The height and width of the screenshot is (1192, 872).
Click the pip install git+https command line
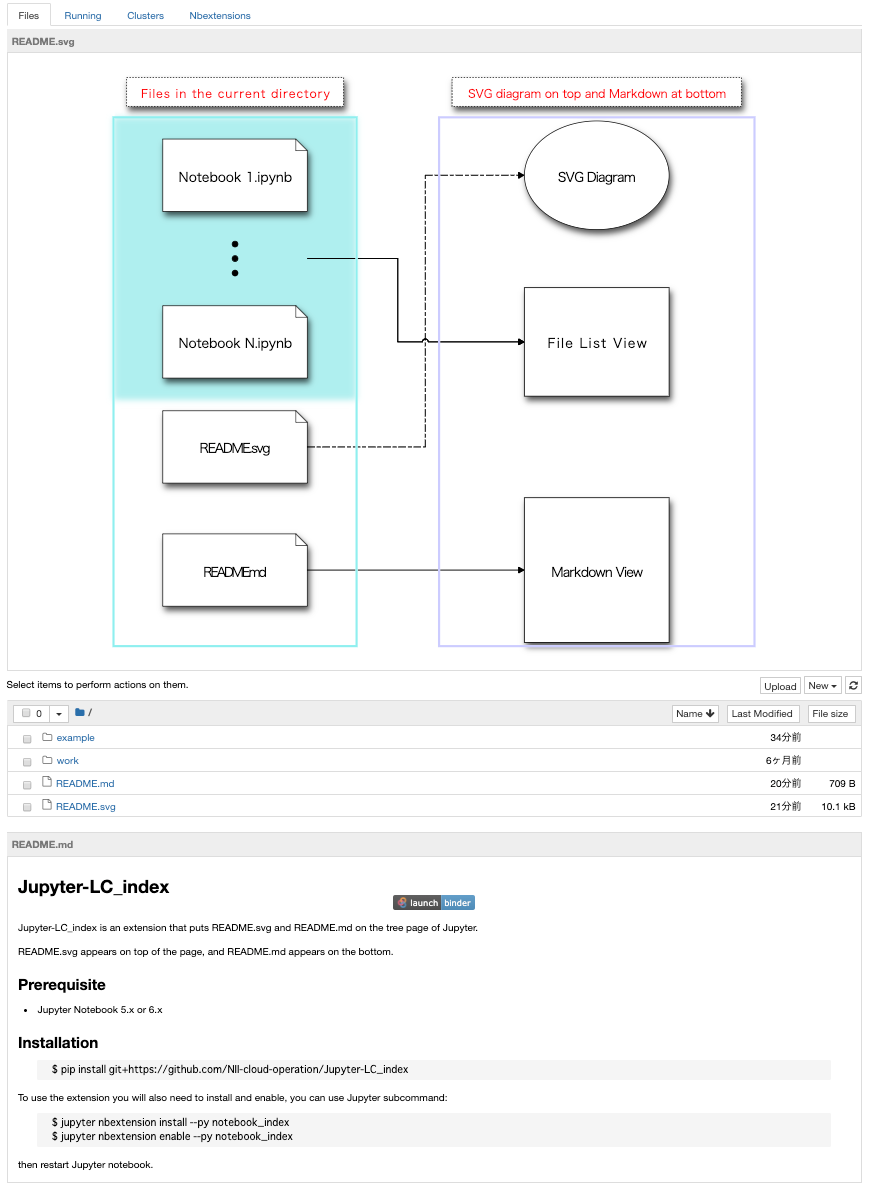coord(230,1070)
